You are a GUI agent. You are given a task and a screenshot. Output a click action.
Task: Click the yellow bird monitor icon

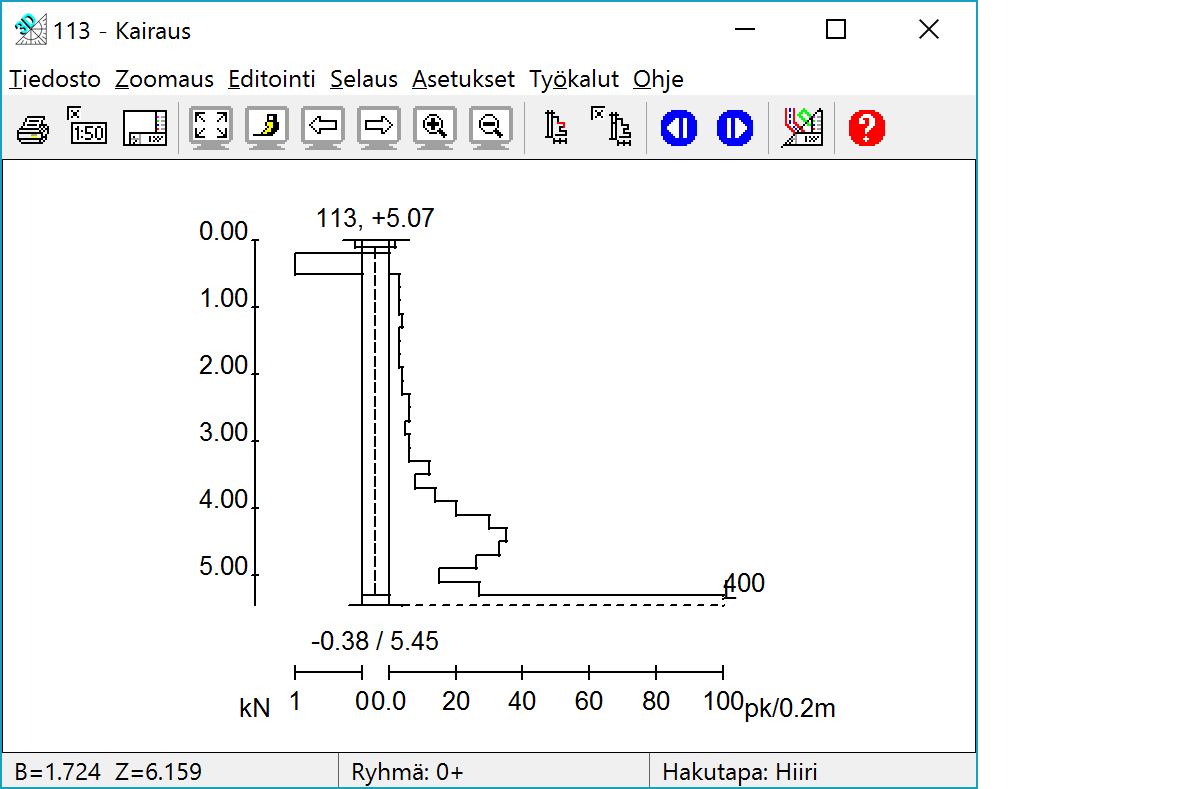[x=267, y=128]
